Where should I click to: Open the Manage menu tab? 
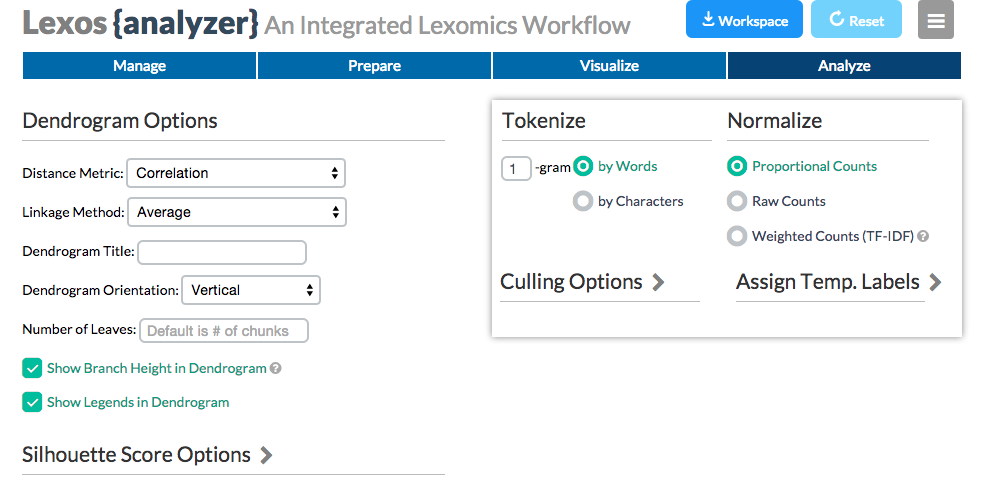tap(139, 66)
